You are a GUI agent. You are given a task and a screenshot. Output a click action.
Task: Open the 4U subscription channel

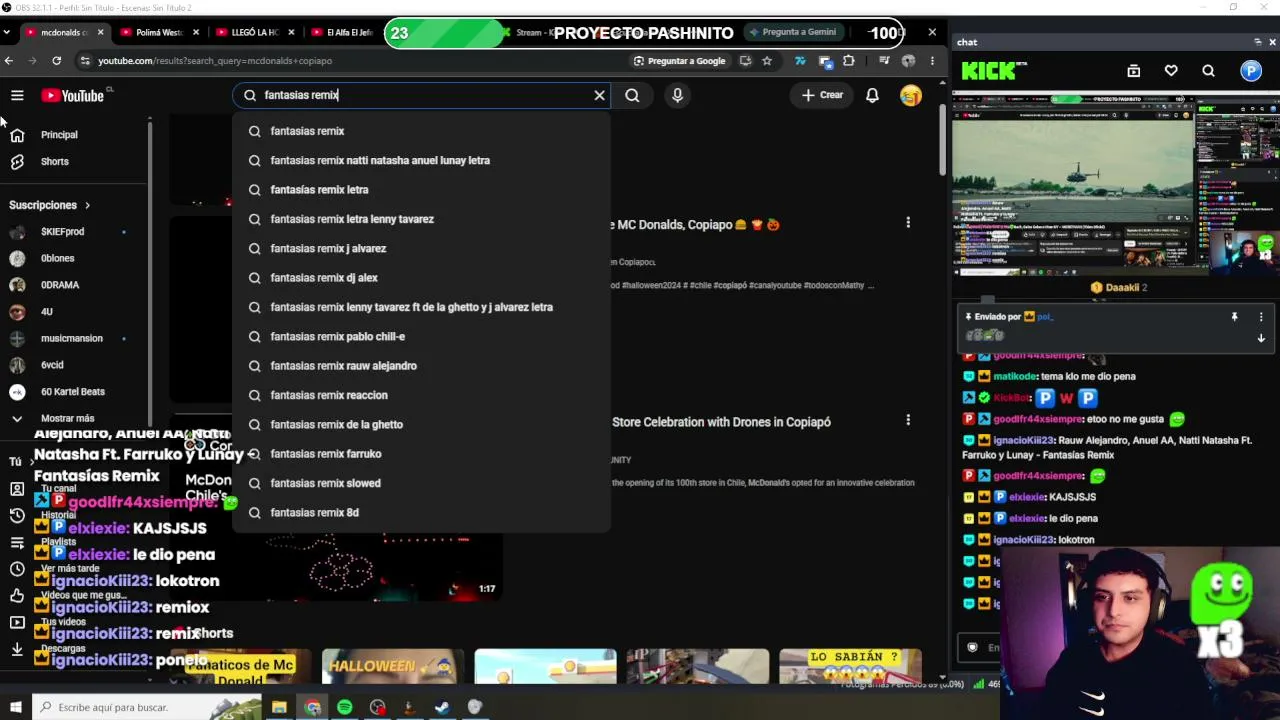[46, 312]
